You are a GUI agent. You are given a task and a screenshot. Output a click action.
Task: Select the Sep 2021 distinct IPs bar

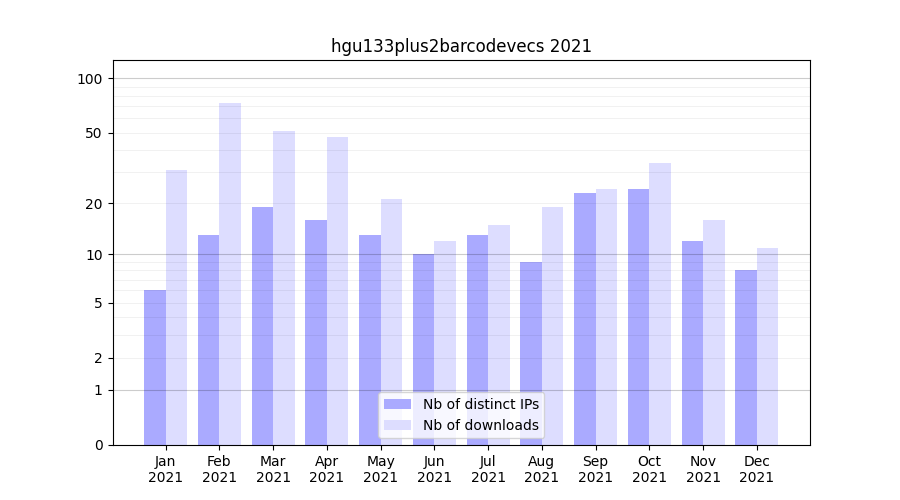pyautogui.click(x=585, y=318)
